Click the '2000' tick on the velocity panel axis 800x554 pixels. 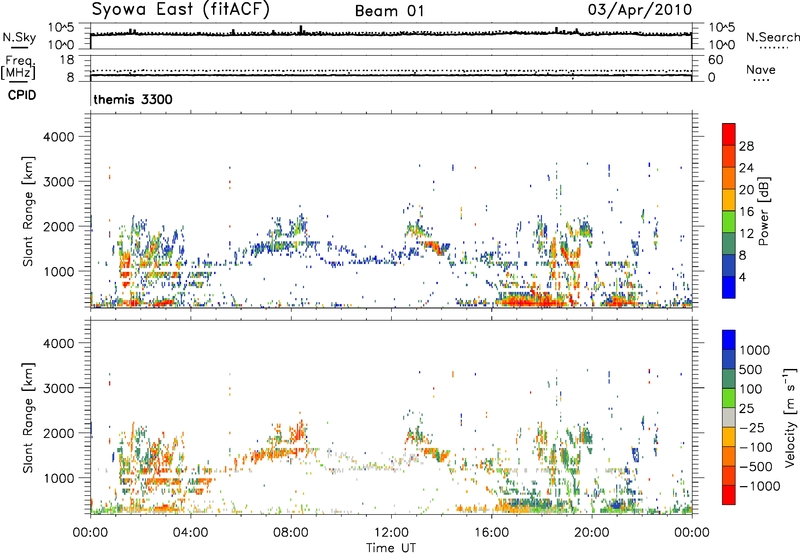pos(59,433)
